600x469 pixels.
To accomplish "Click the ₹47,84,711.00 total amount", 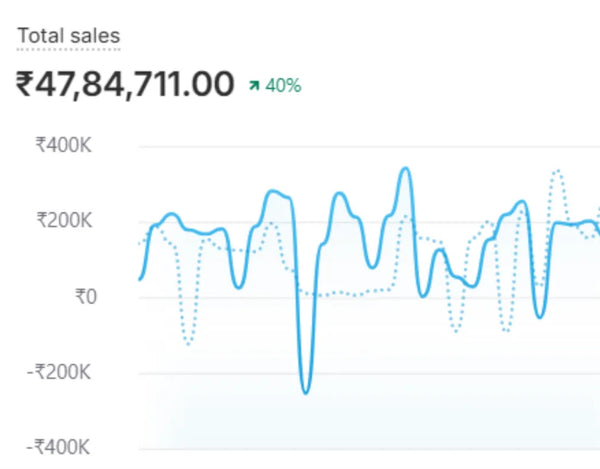I will [x=125, y=84].
